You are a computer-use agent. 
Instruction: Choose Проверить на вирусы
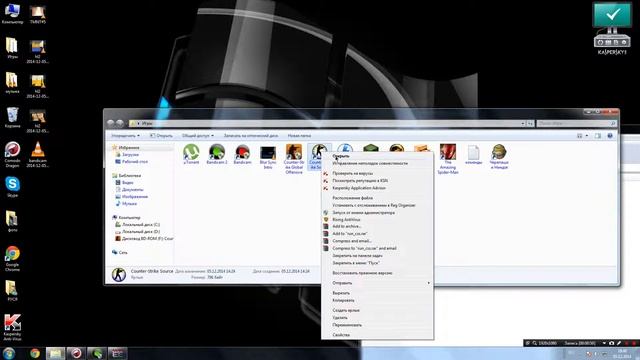coord(378,173)
